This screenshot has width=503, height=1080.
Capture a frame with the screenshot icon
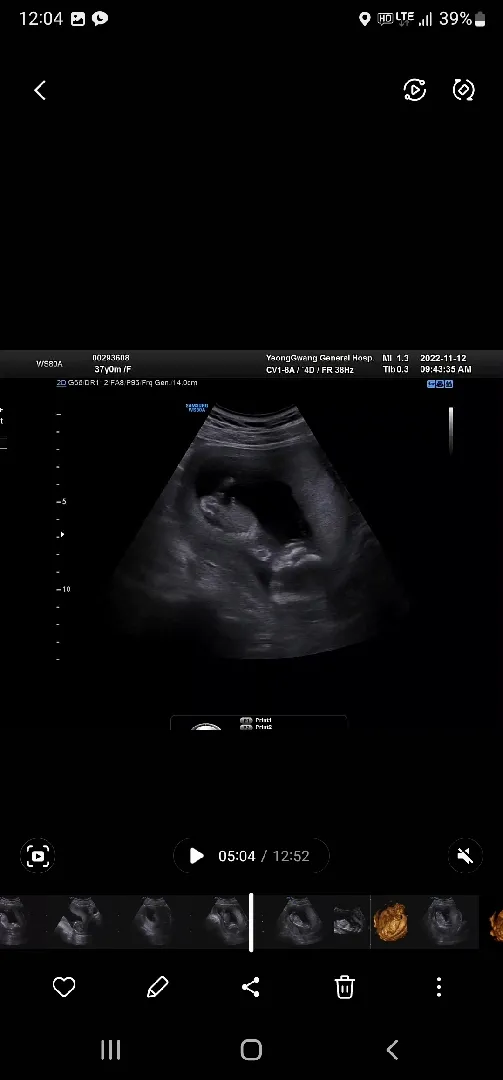pos(37,856)
